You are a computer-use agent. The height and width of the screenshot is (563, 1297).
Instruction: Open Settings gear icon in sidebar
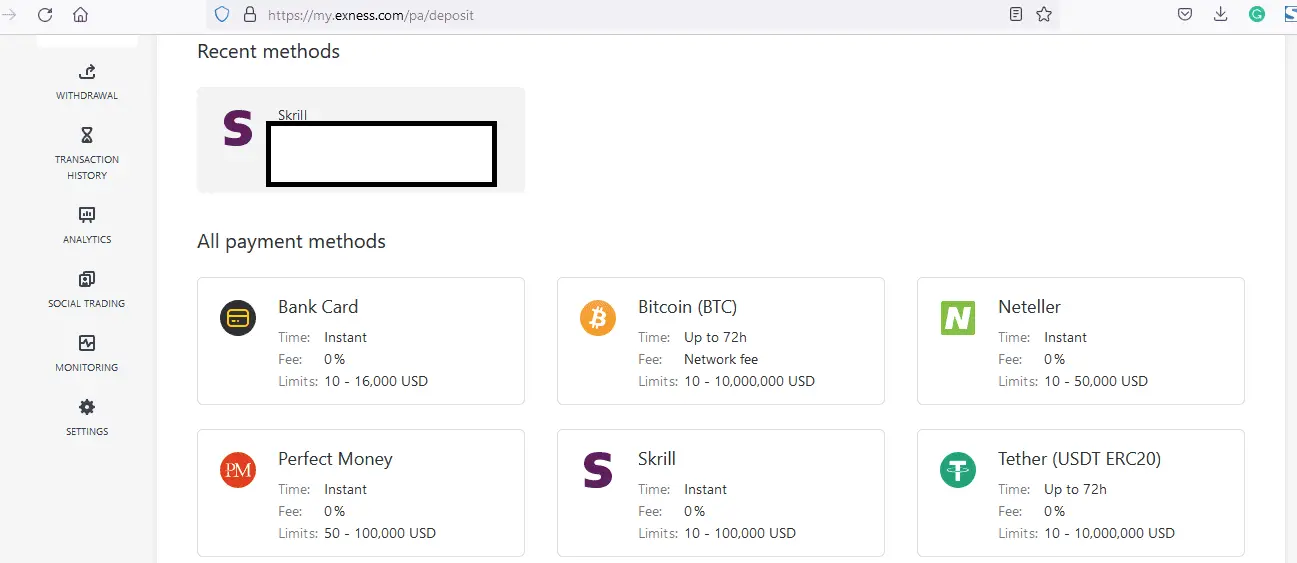click(x=87, y=407)
